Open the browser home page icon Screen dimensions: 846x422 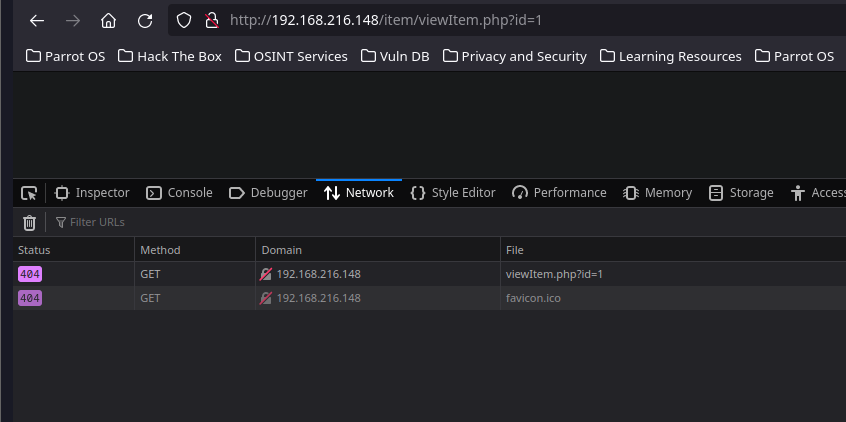108,21
